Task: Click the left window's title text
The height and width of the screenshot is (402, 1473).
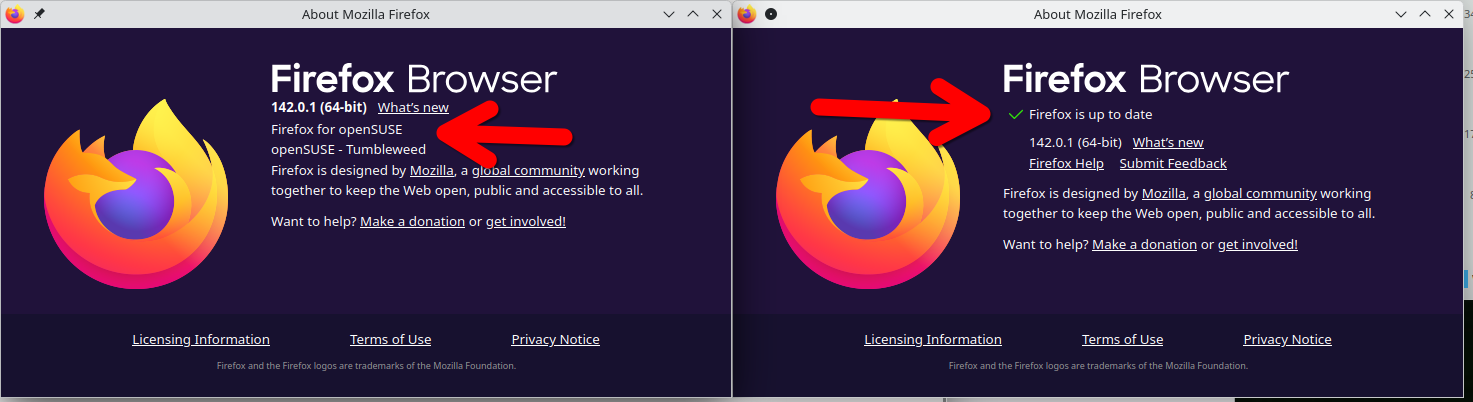Action: (x=366, y=14)
